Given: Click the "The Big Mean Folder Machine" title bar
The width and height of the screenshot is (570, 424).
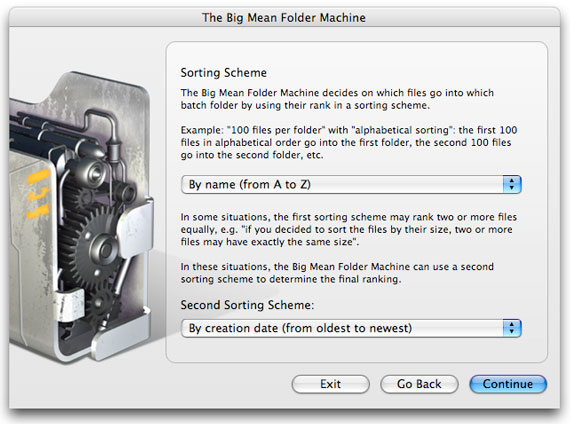Looking at the screenshot, I should tap(284, 17).
